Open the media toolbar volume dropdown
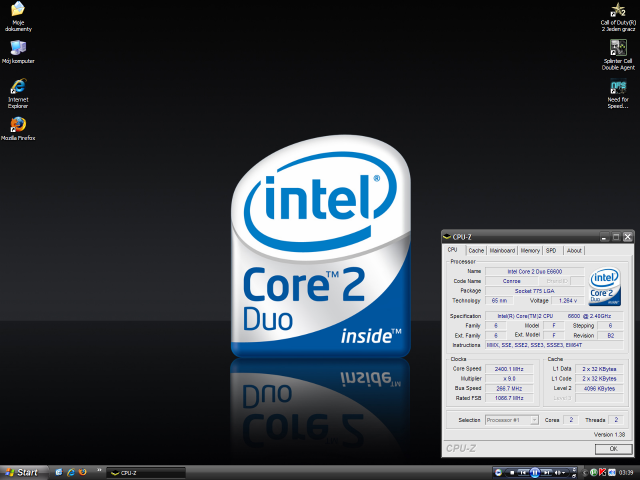The image size is (640, 480). (563, 473)
